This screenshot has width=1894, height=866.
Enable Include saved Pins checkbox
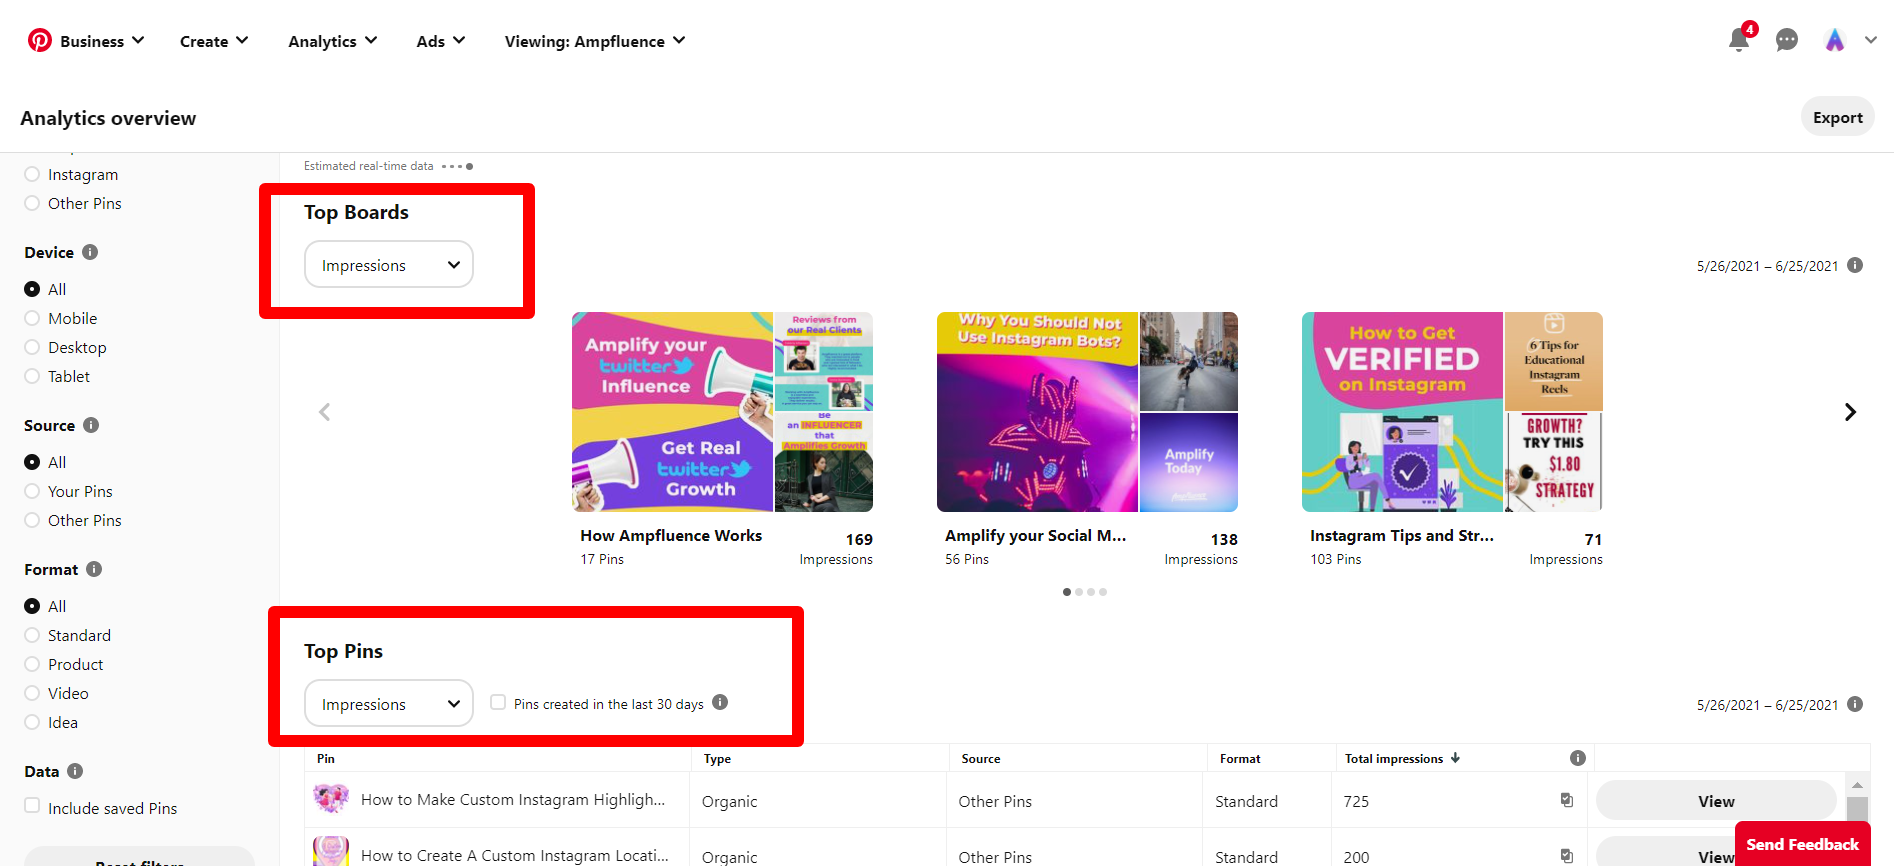[32, 806]
